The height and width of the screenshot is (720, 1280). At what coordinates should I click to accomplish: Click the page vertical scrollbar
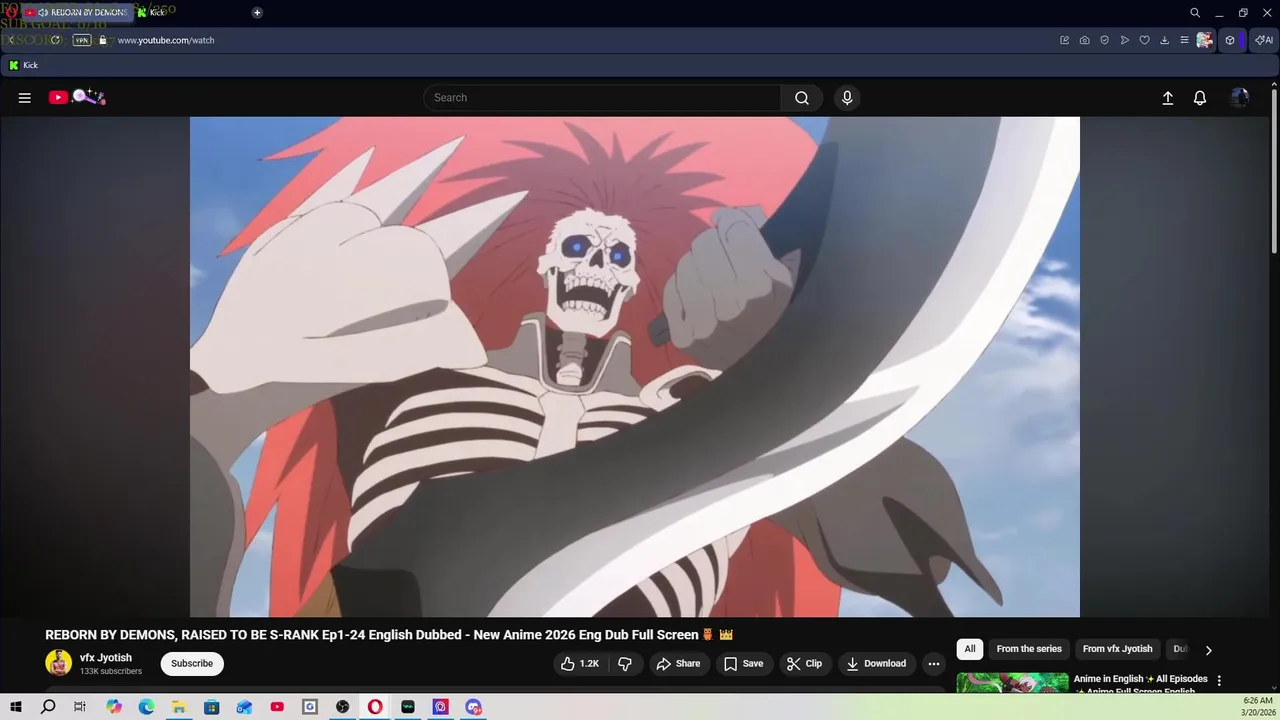point(1274,170)
